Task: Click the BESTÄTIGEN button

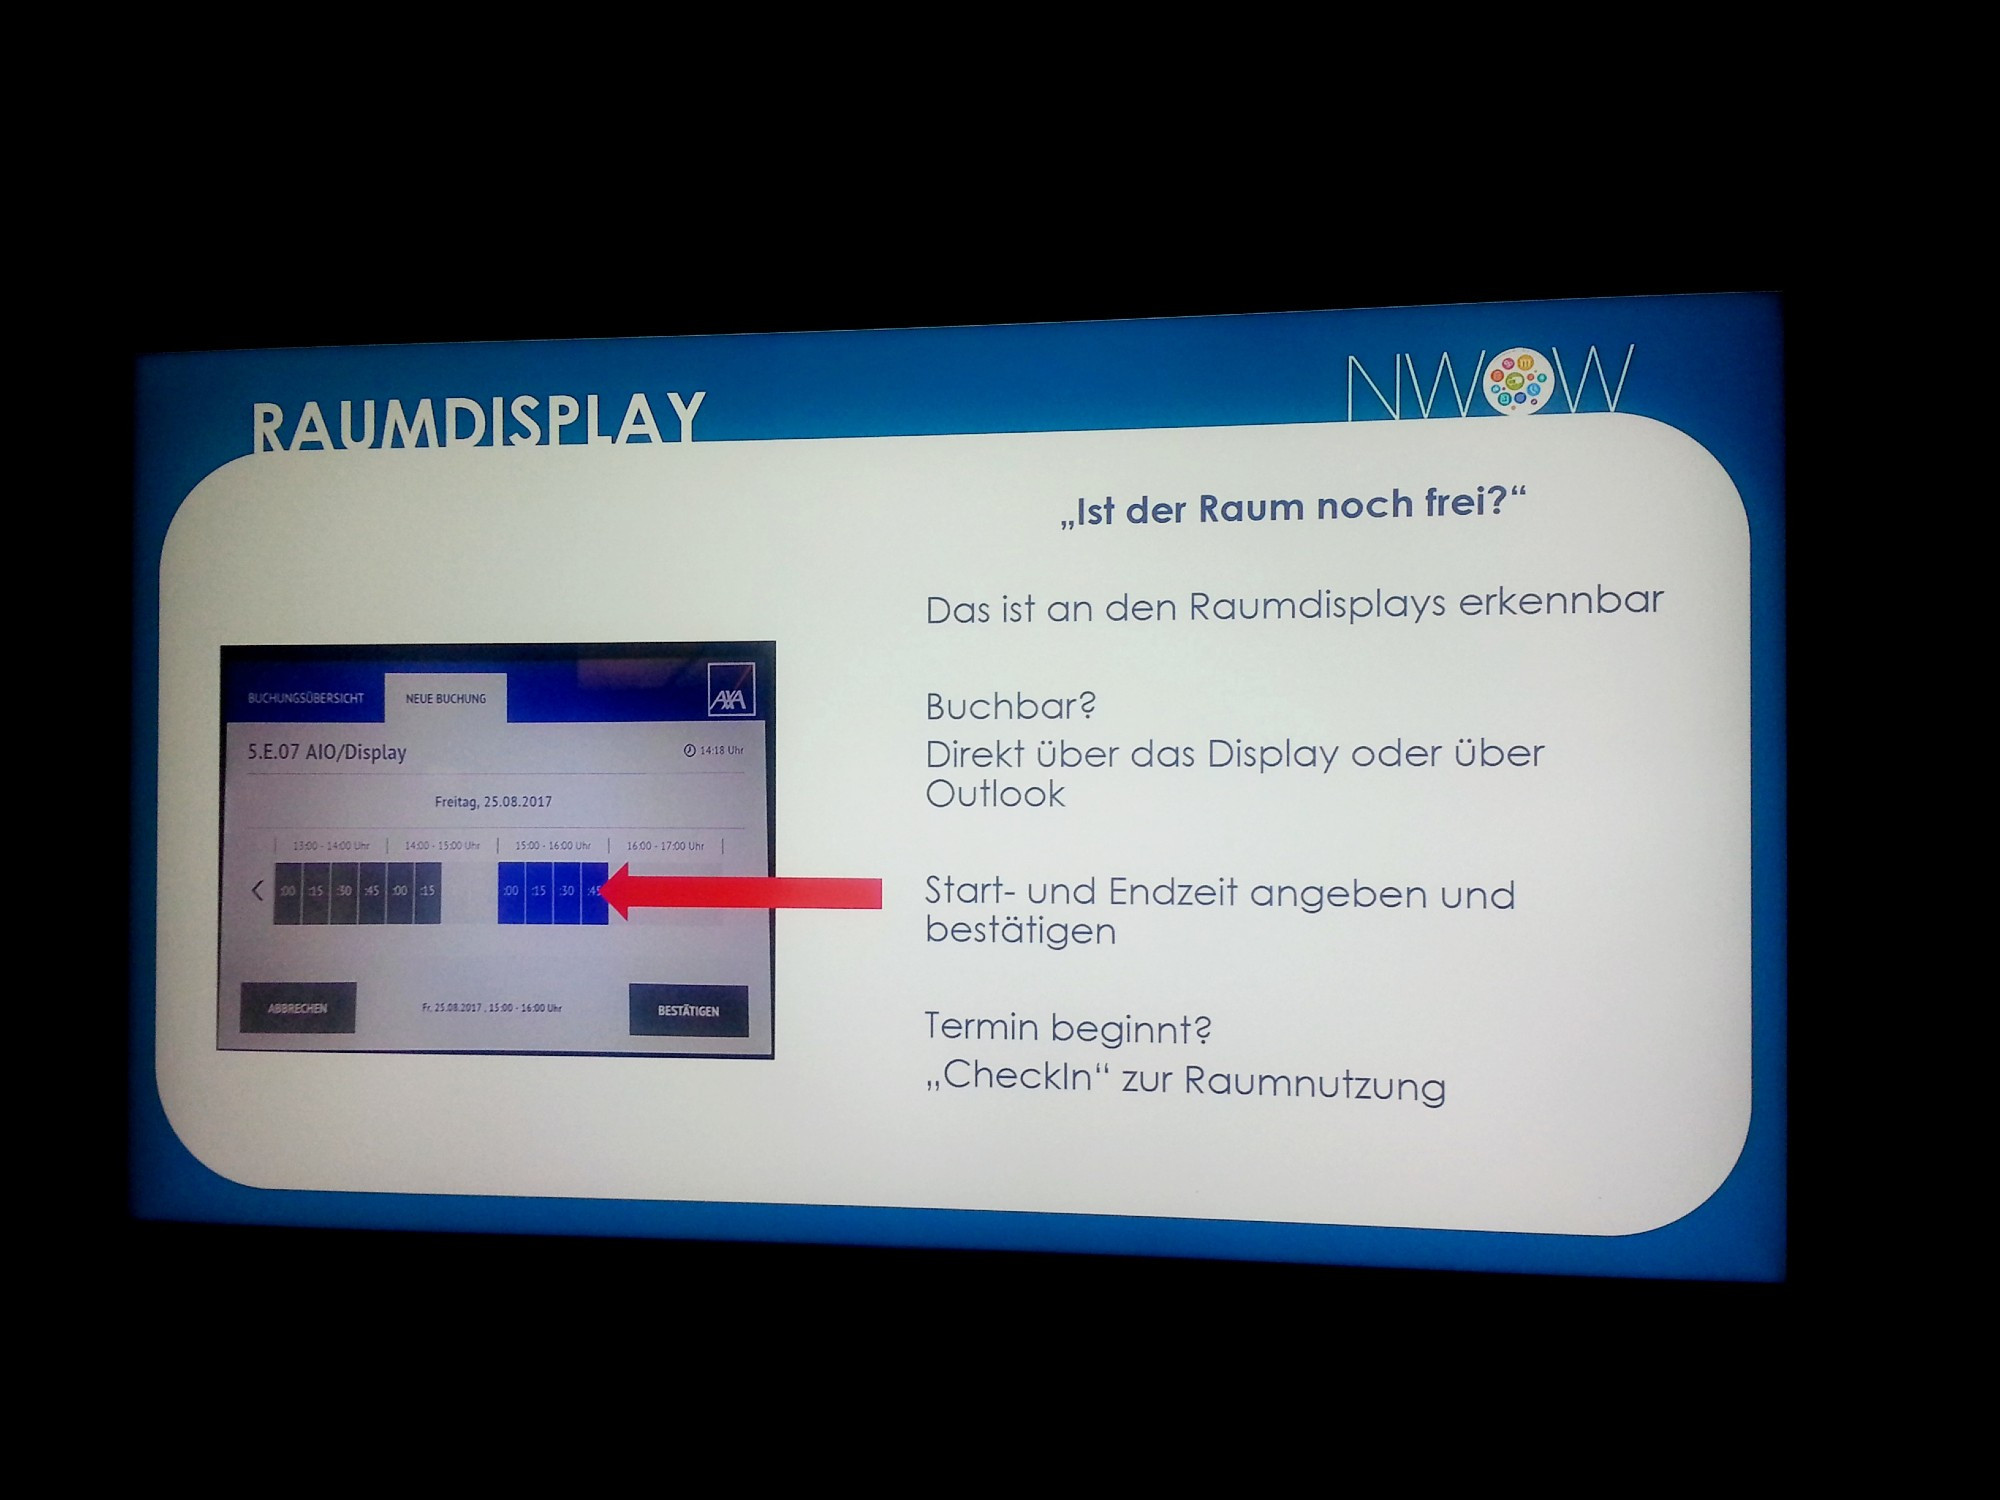Action: [x=687, y=1010]
